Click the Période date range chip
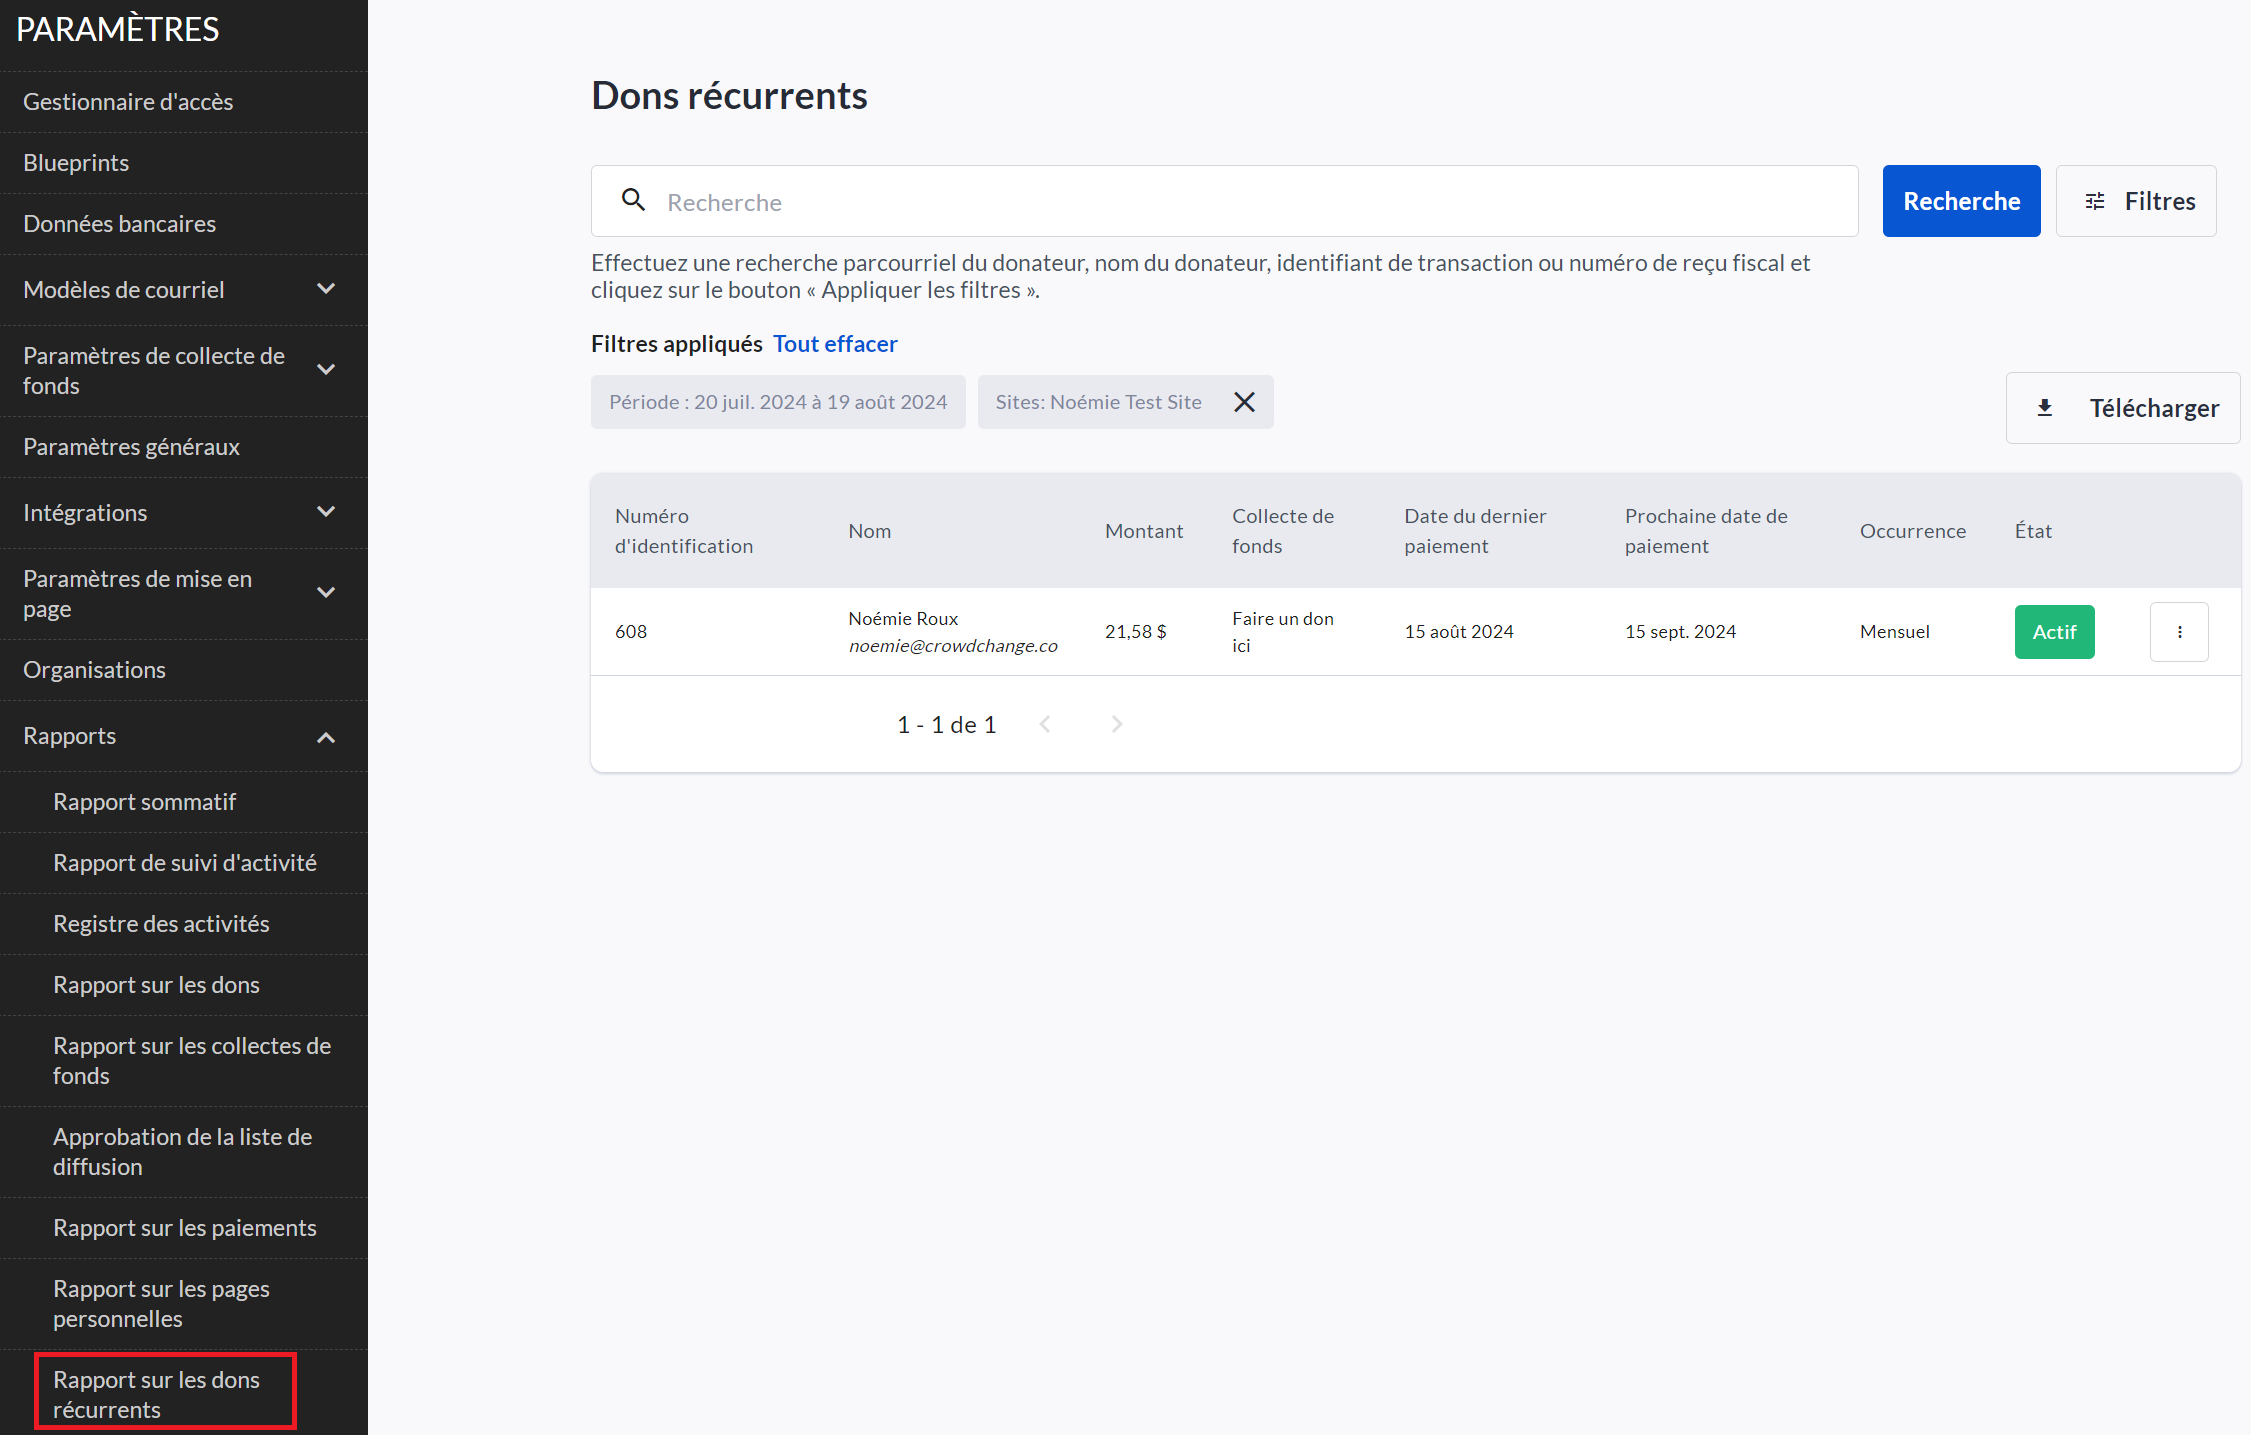2251x1435 pixels. click(777, 402)
